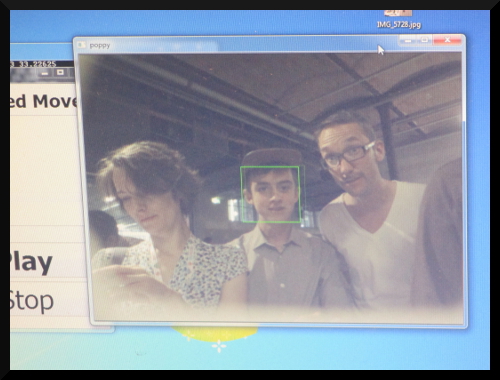Click the green face-detection rectangle
This screenshot has width=500, height=380.
(270, 194)
